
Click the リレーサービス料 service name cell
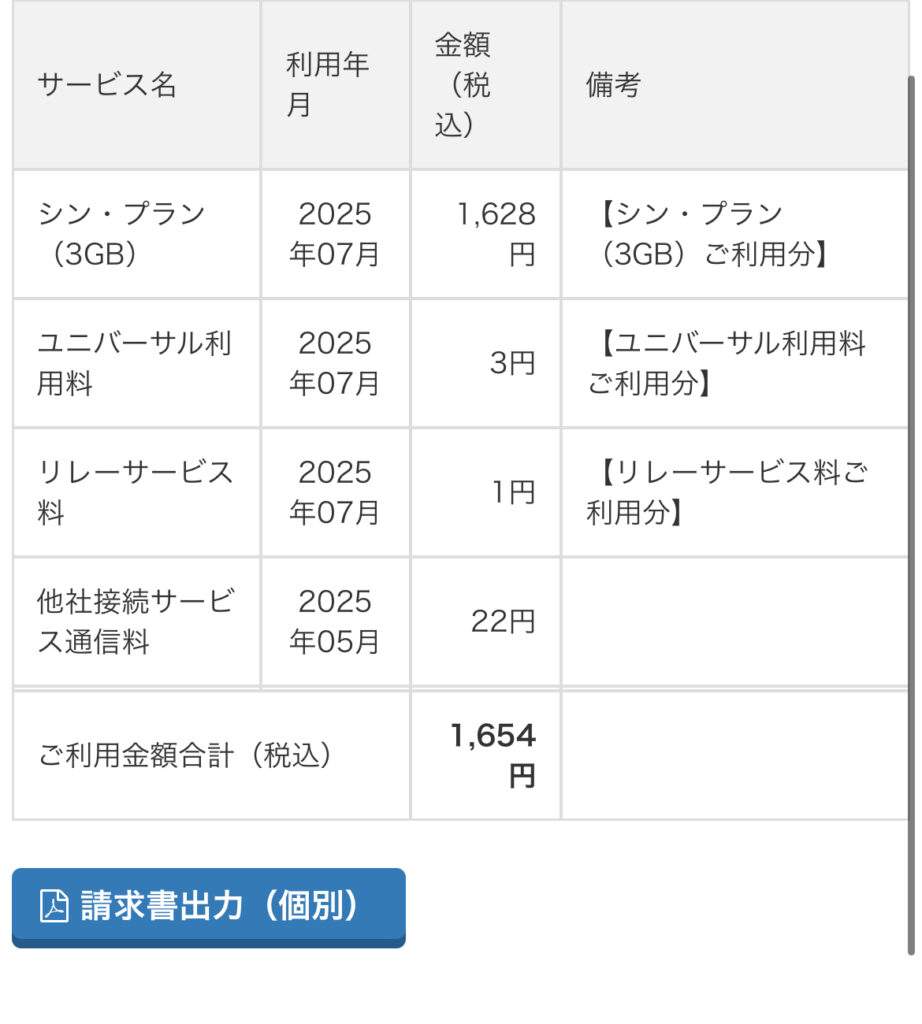[x=136, y=492]
